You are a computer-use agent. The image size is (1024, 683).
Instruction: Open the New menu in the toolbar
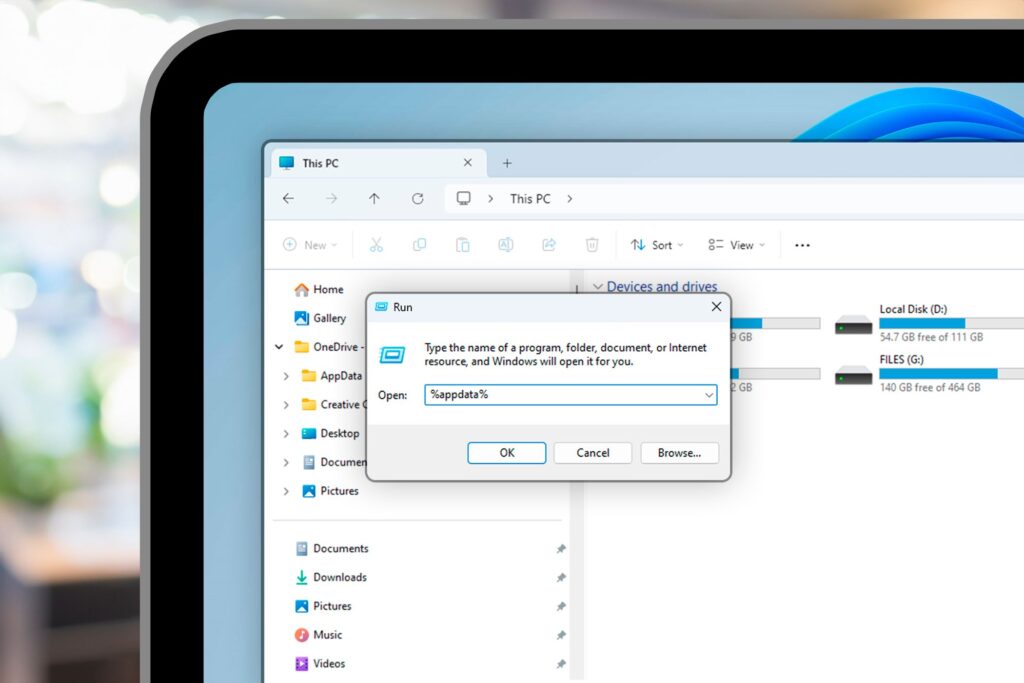click(x=310, y=245)
